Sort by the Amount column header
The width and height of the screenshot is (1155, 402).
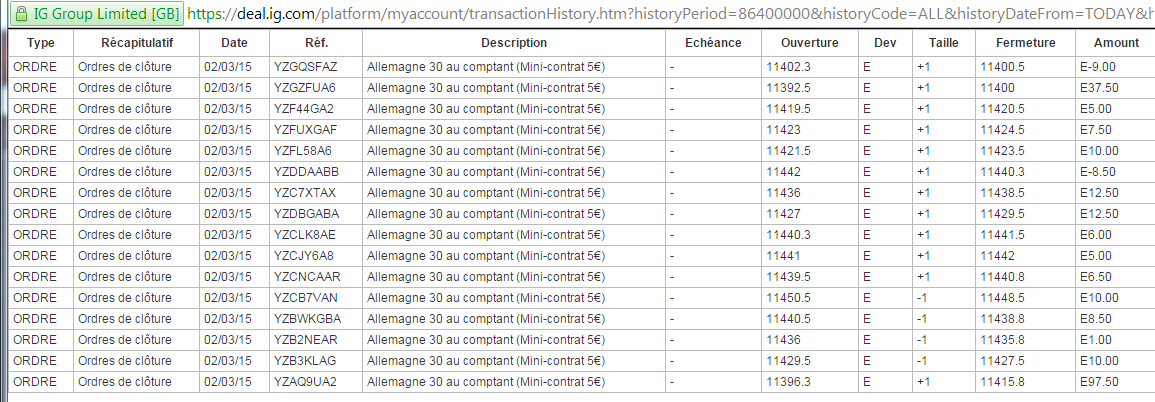click(1116, 43)
